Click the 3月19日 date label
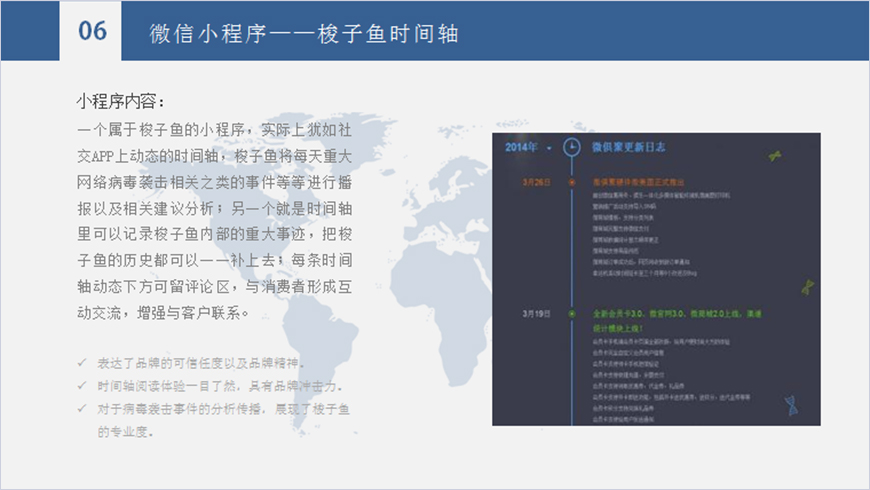The width and height of the screenshot is (870, 490). [x=536, y=313]
